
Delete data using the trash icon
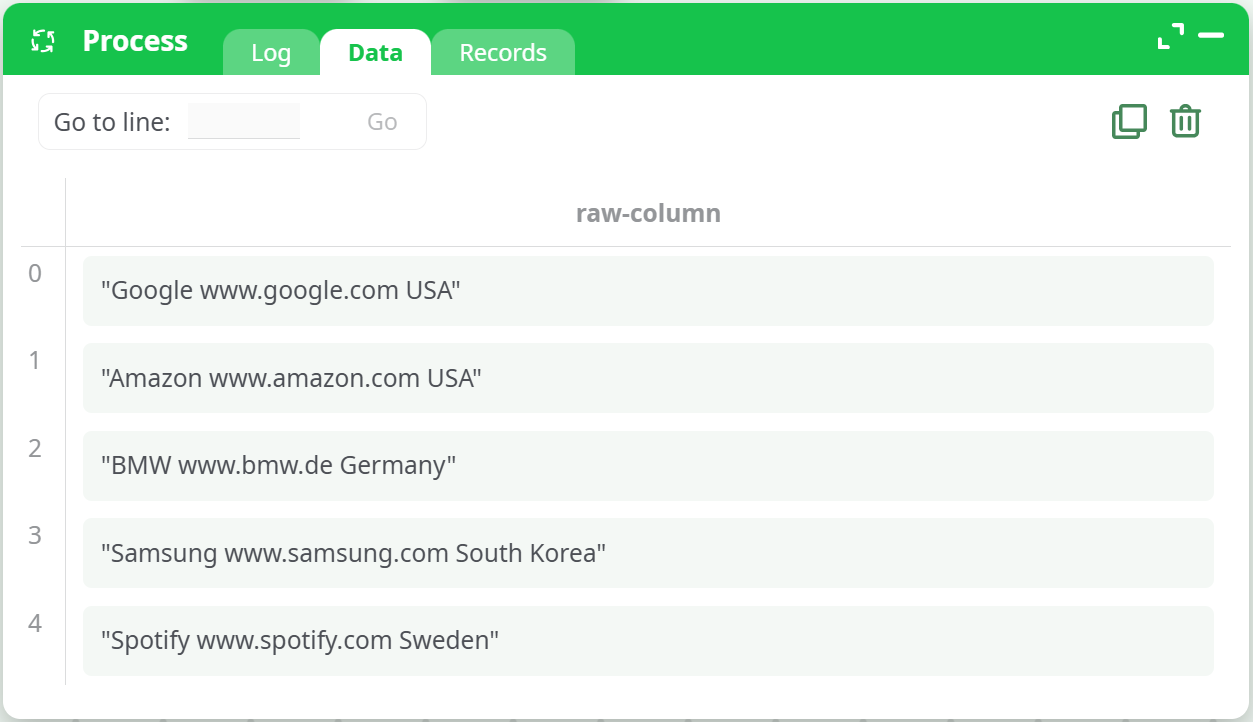coord(1185,122)
